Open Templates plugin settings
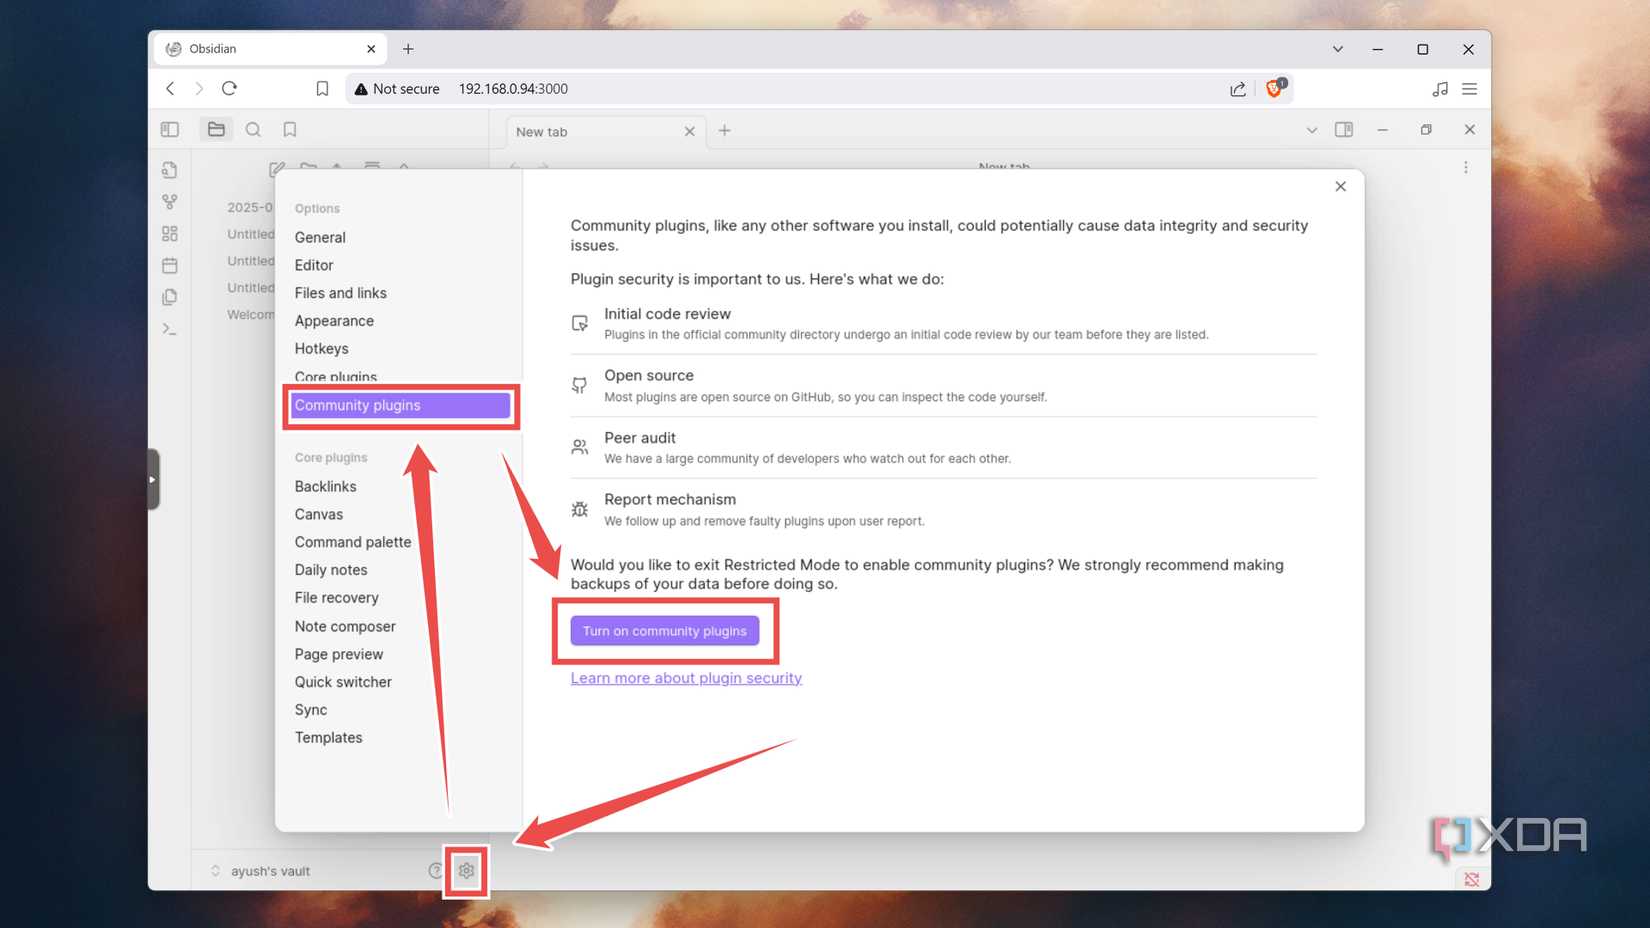The height and width of the screenshot is (928, 1650). pyautogui.click(x=329, y=738)
